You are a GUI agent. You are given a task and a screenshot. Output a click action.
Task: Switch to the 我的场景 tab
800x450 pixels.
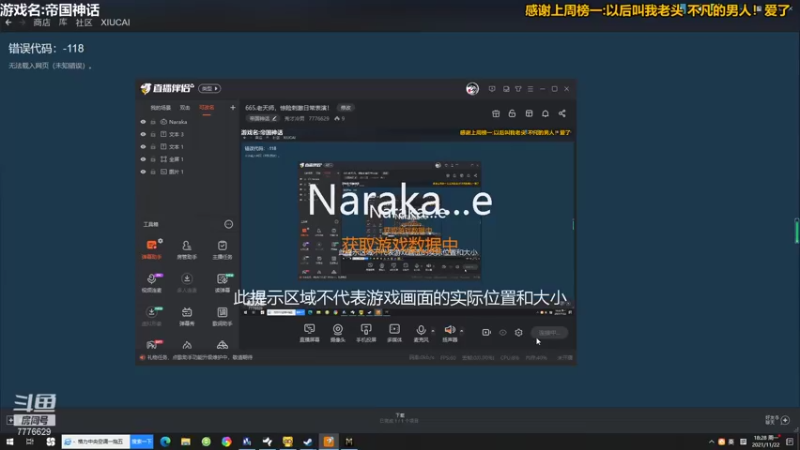(160, 108)
